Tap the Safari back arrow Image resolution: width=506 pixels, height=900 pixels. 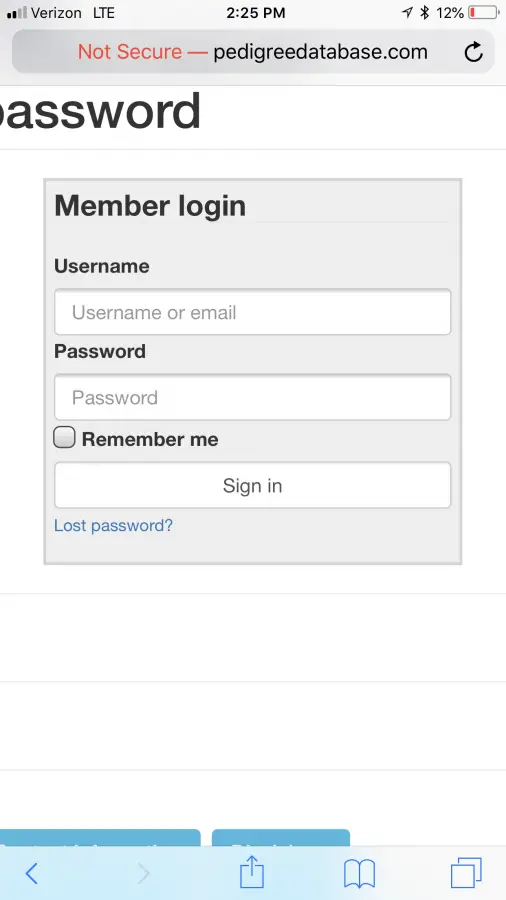click(x=32, y=874)
